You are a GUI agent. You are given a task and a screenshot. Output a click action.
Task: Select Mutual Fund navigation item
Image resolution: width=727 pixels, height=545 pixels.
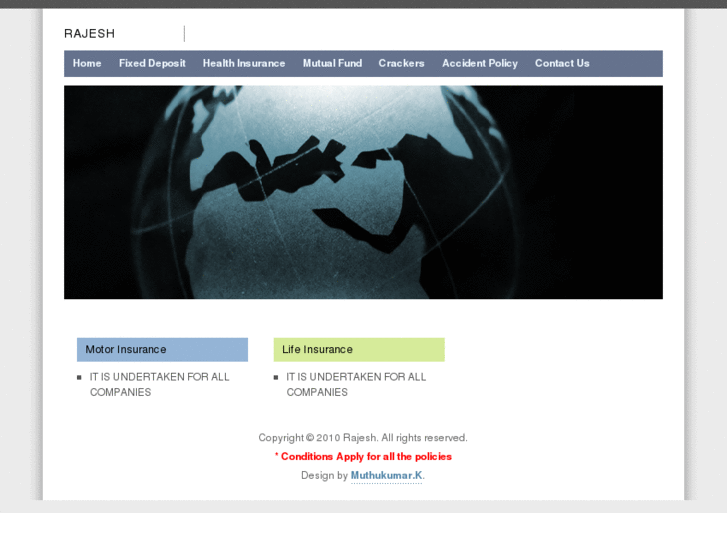332,64
